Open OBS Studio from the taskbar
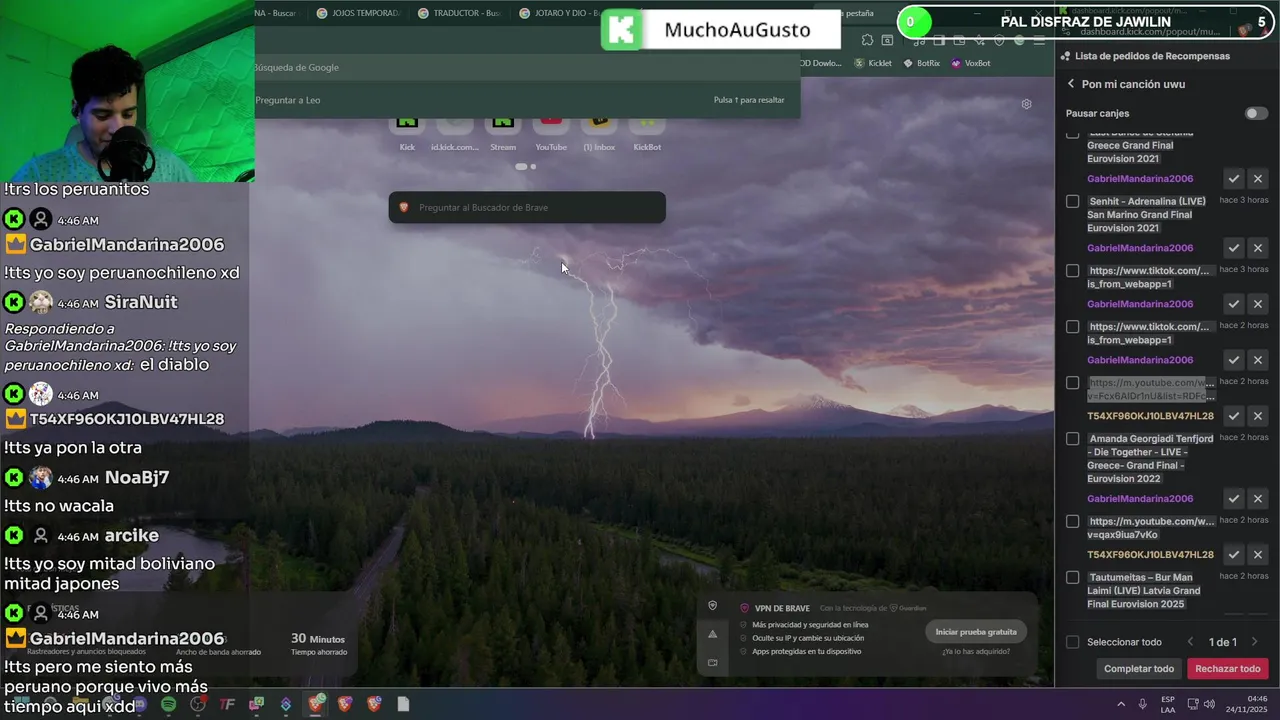 [198, 704]
